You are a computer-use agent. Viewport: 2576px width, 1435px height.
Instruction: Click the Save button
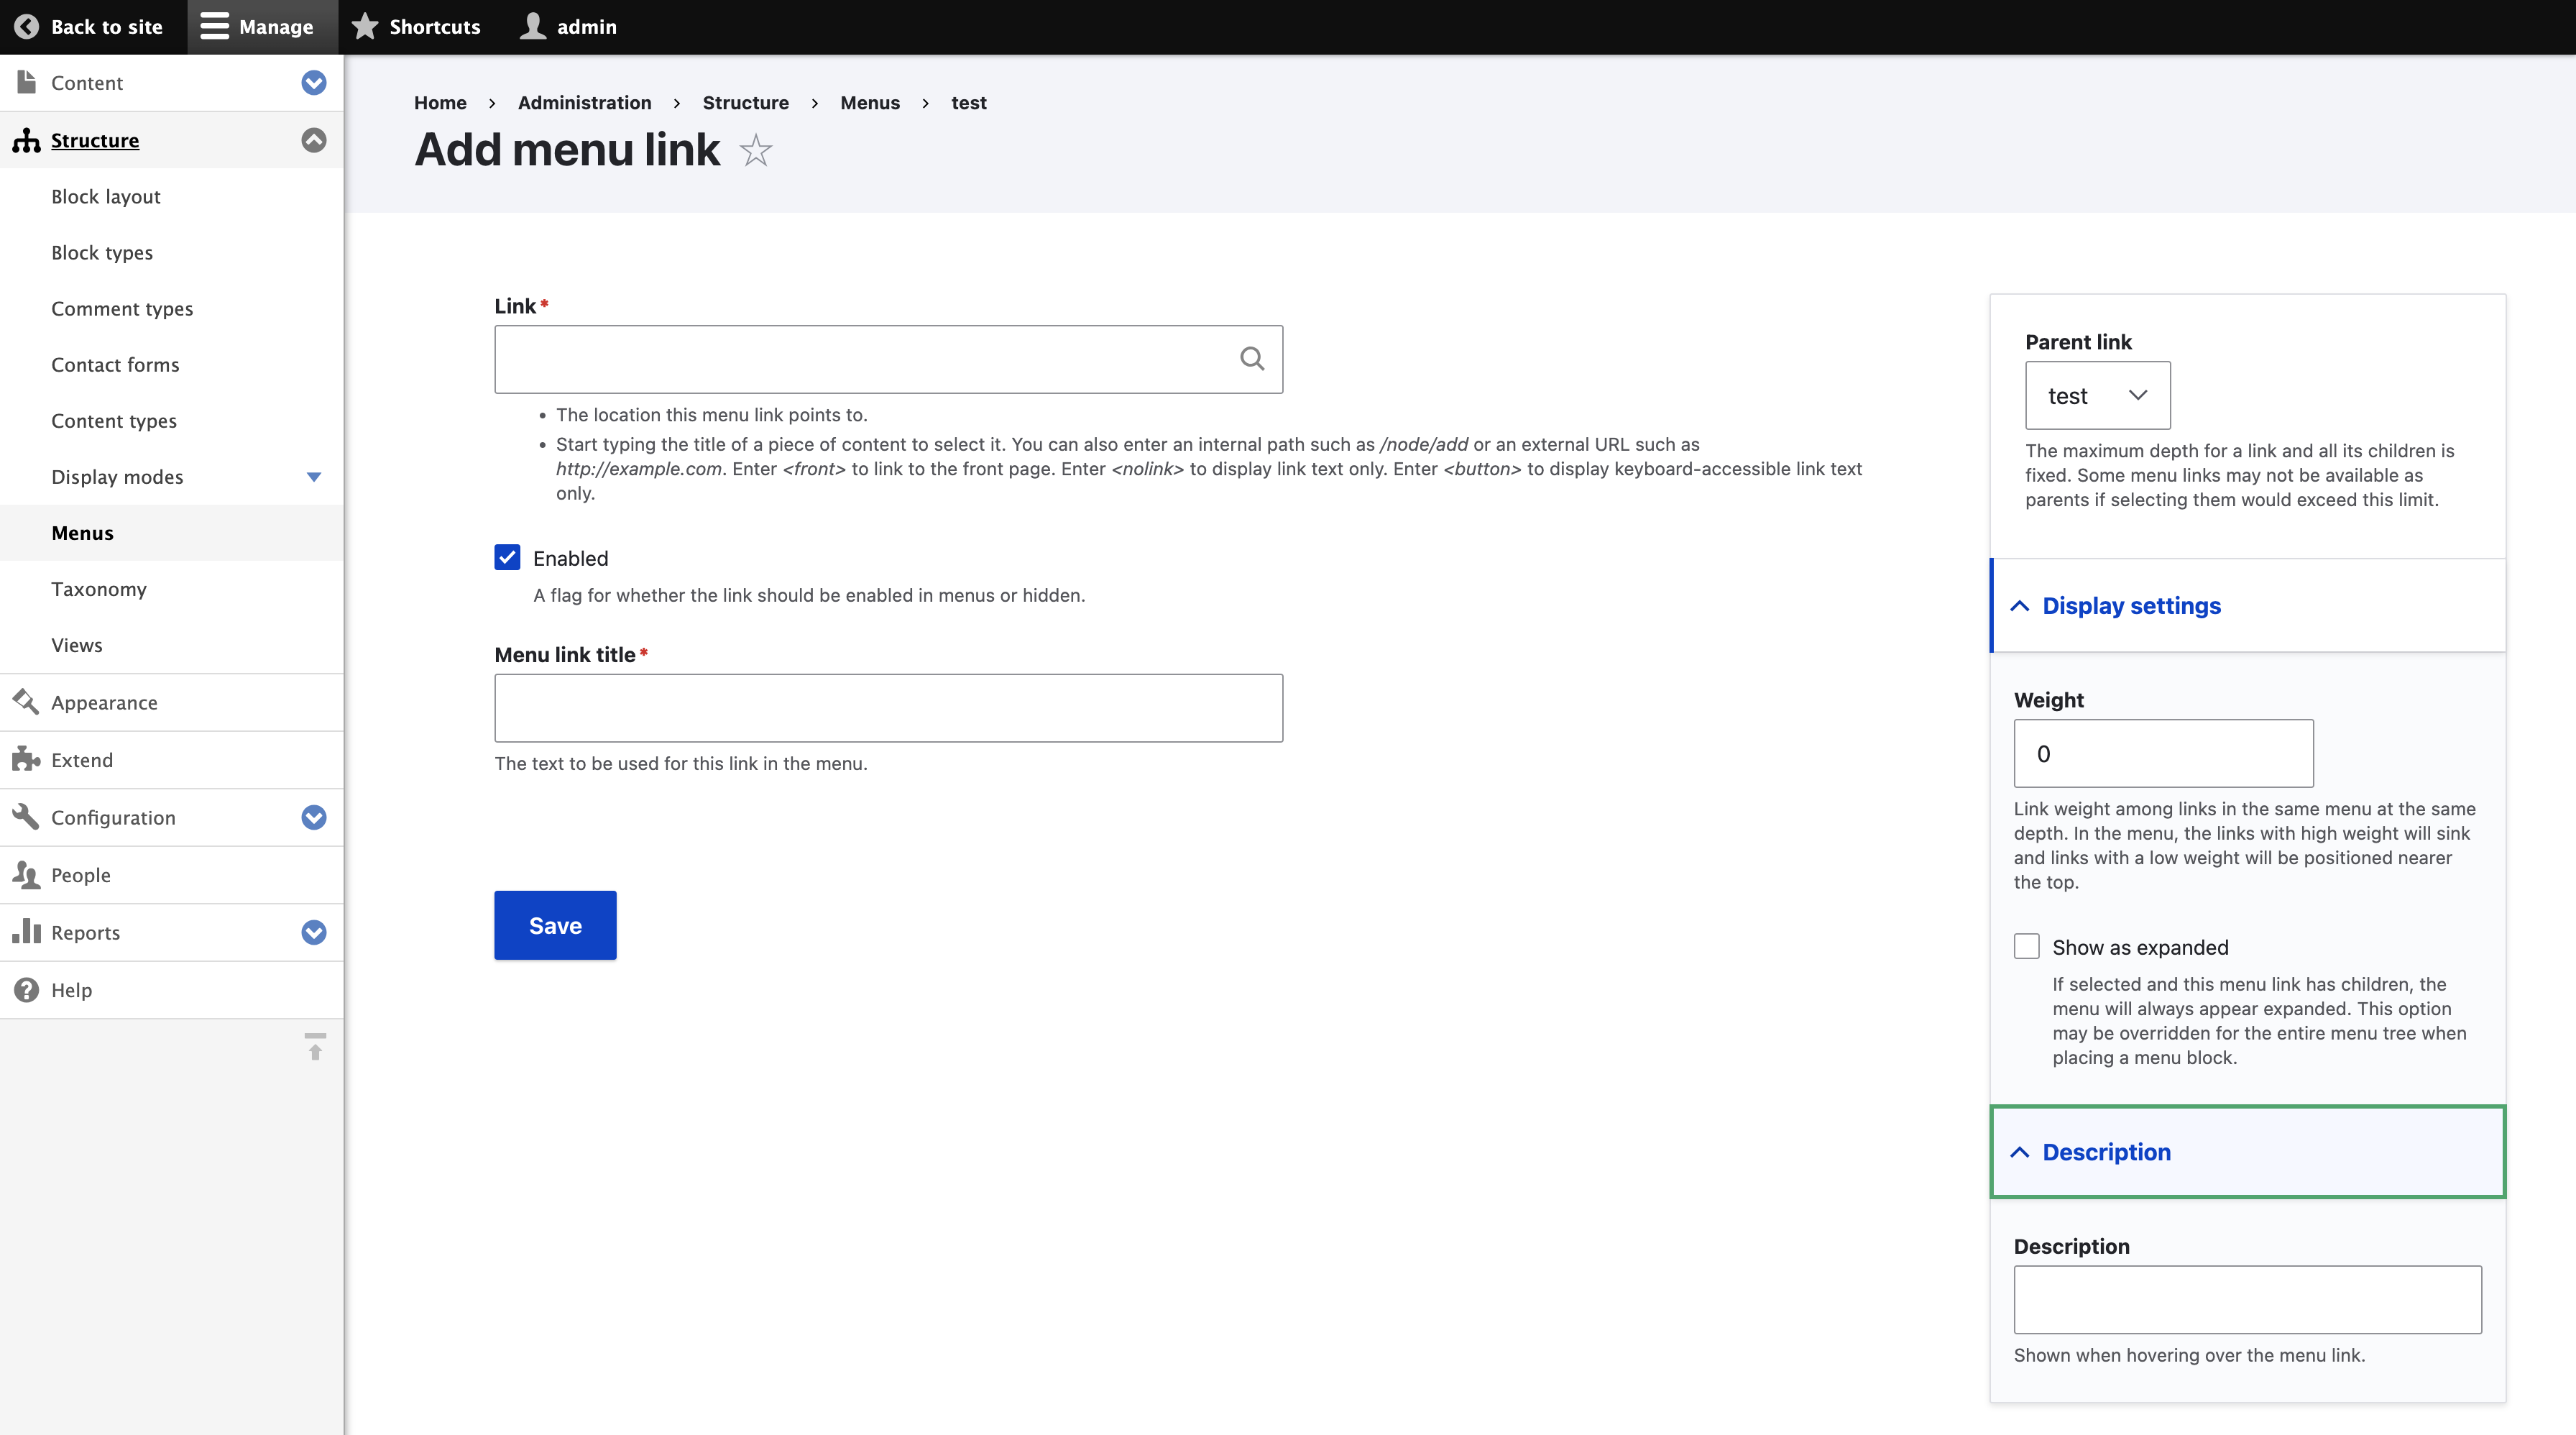(x=554, y=925)
